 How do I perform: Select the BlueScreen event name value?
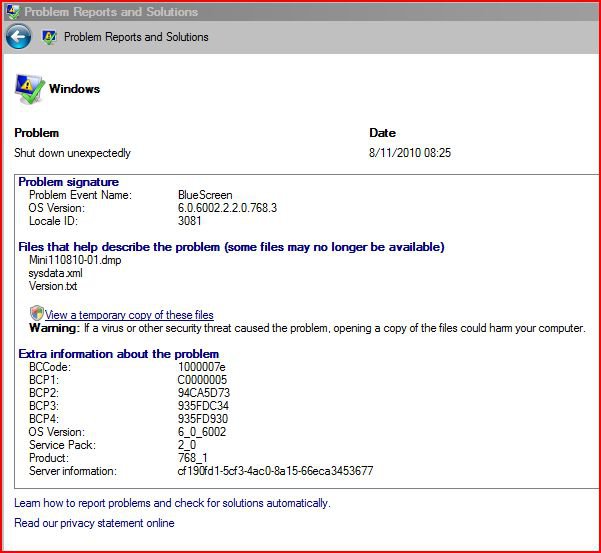pos(205,195)
